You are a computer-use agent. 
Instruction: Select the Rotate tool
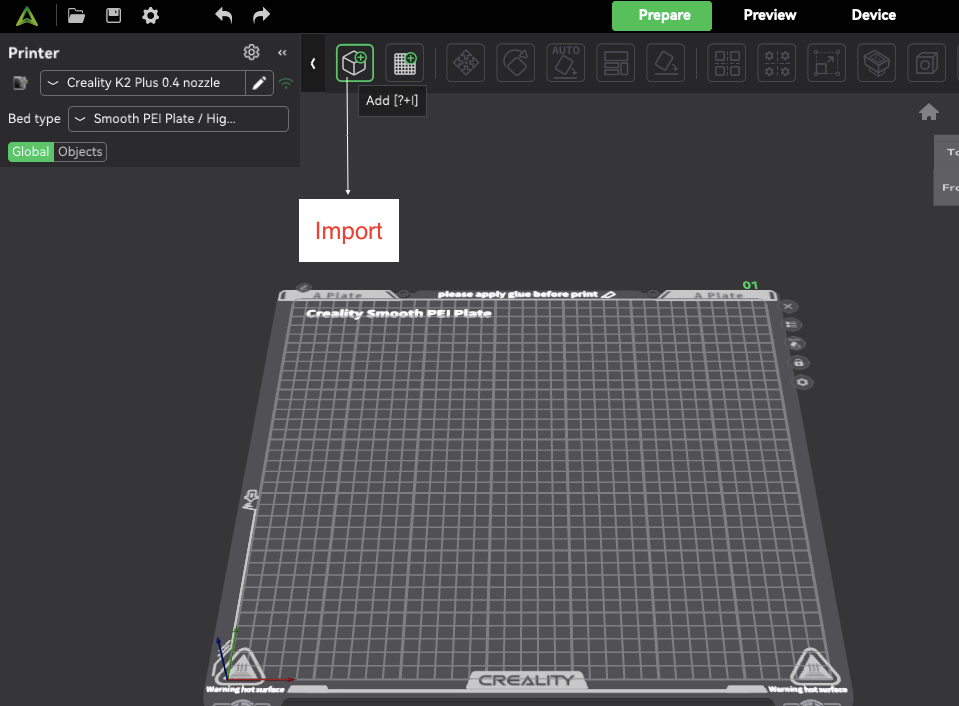tap(516, 62)
